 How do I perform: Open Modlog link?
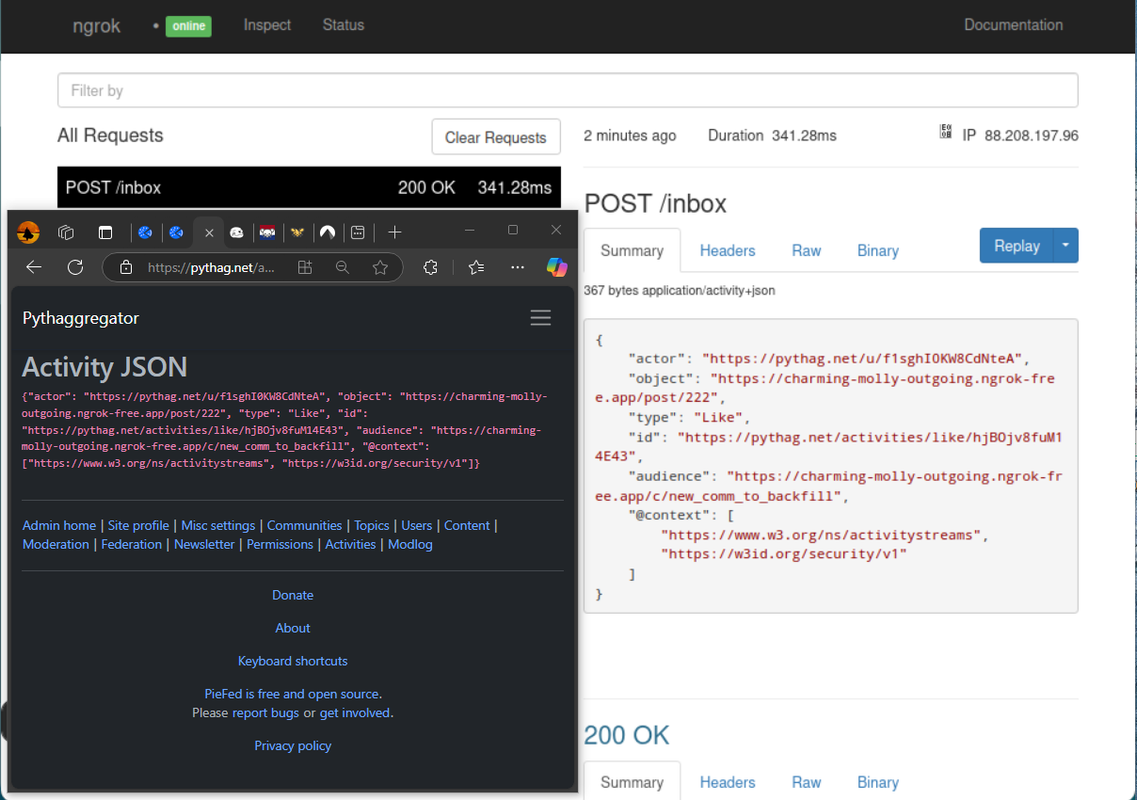[x=410, y=544]
